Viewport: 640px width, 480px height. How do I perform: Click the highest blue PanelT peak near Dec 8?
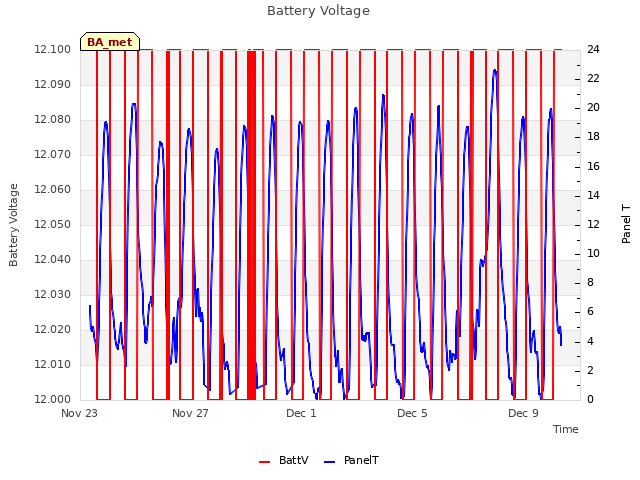click(x=495, y=71)
